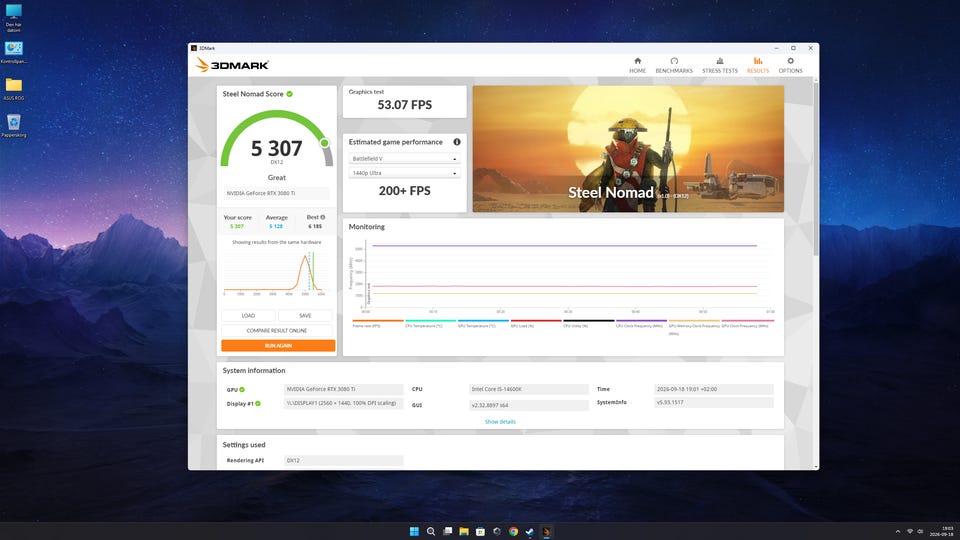This screenshot has height=540, width=960.
Task: Open File Explorer from the taskbar
Action: tap(464, 531)
